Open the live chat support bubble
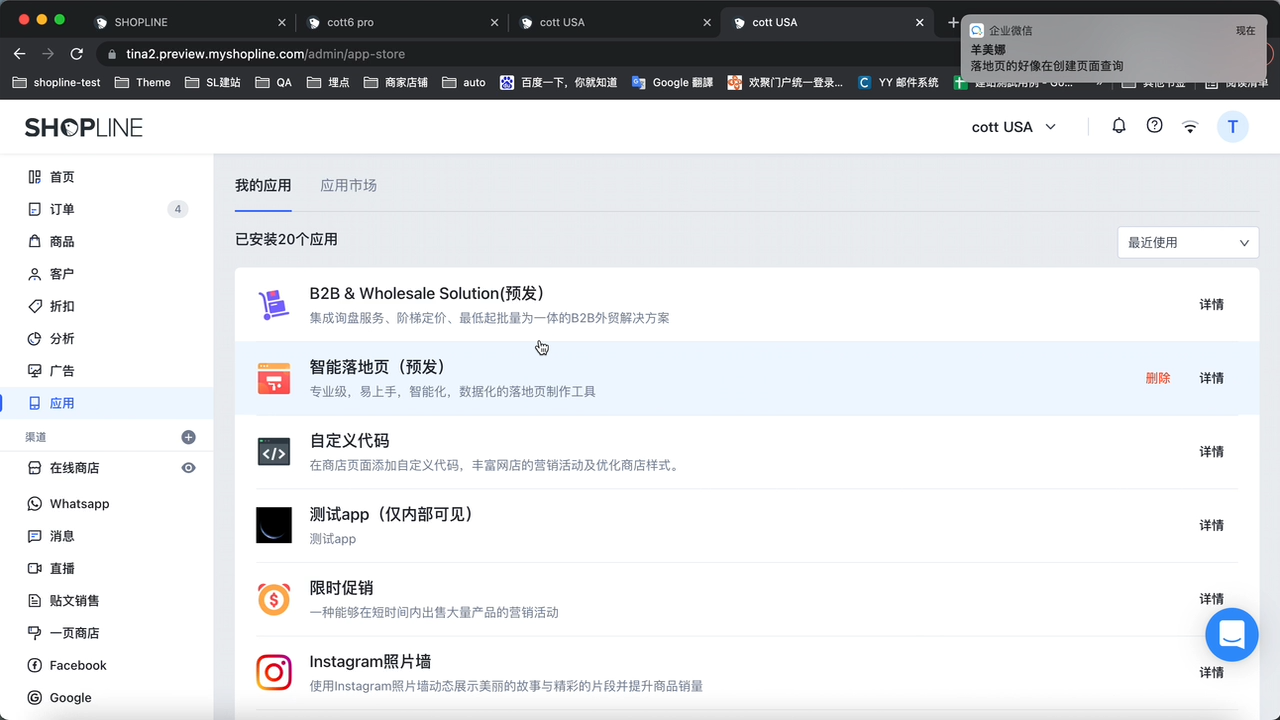 coord(1231,634)
